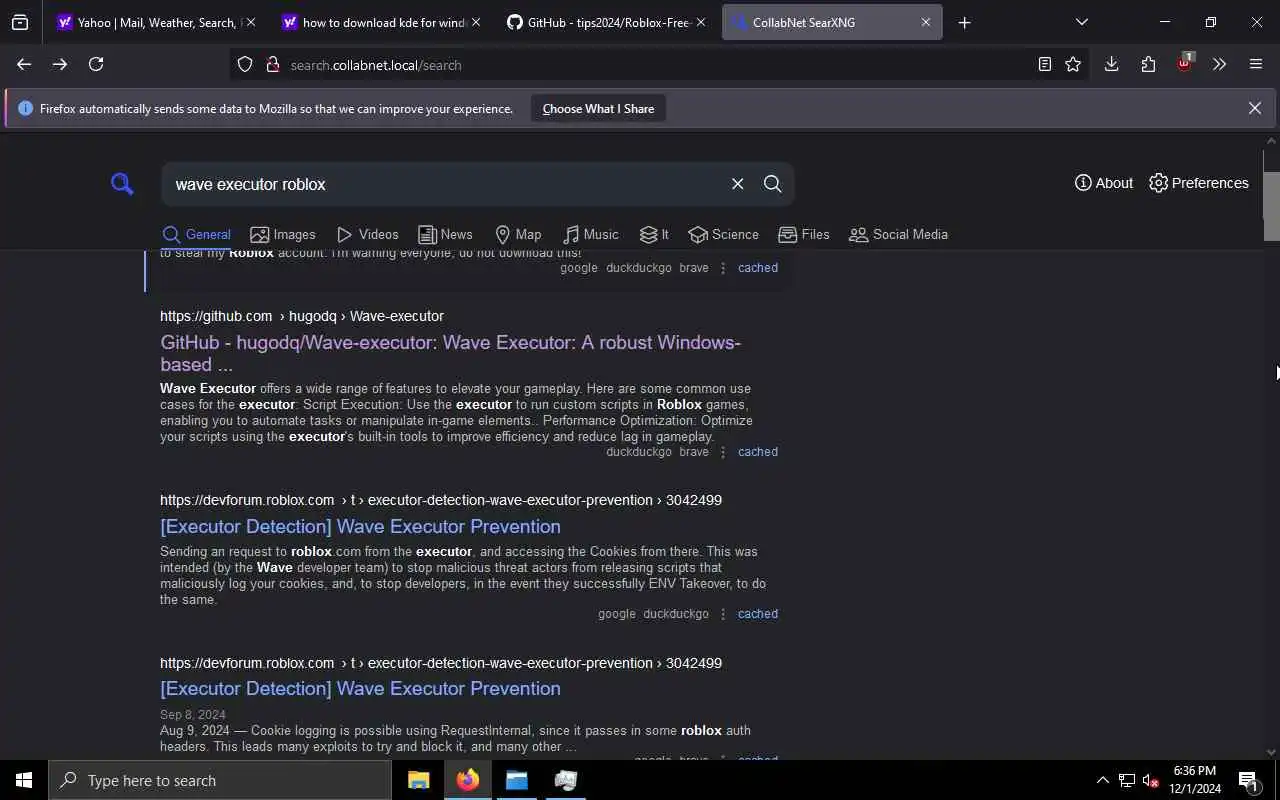Open File Explorer from taskbar
Viewport: 1280px width, 800px height.
click(418, 780)
